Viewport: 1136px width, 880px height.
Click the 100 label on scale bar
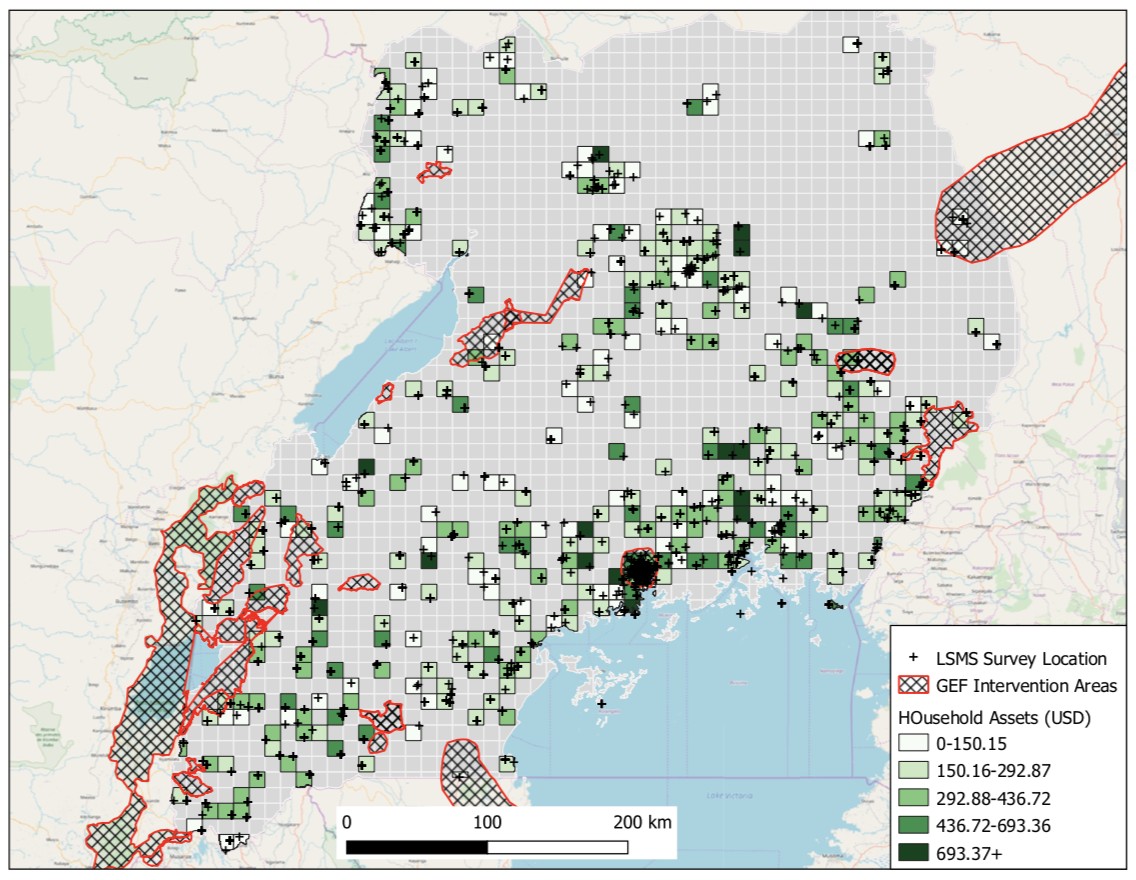tap(487, 823)
